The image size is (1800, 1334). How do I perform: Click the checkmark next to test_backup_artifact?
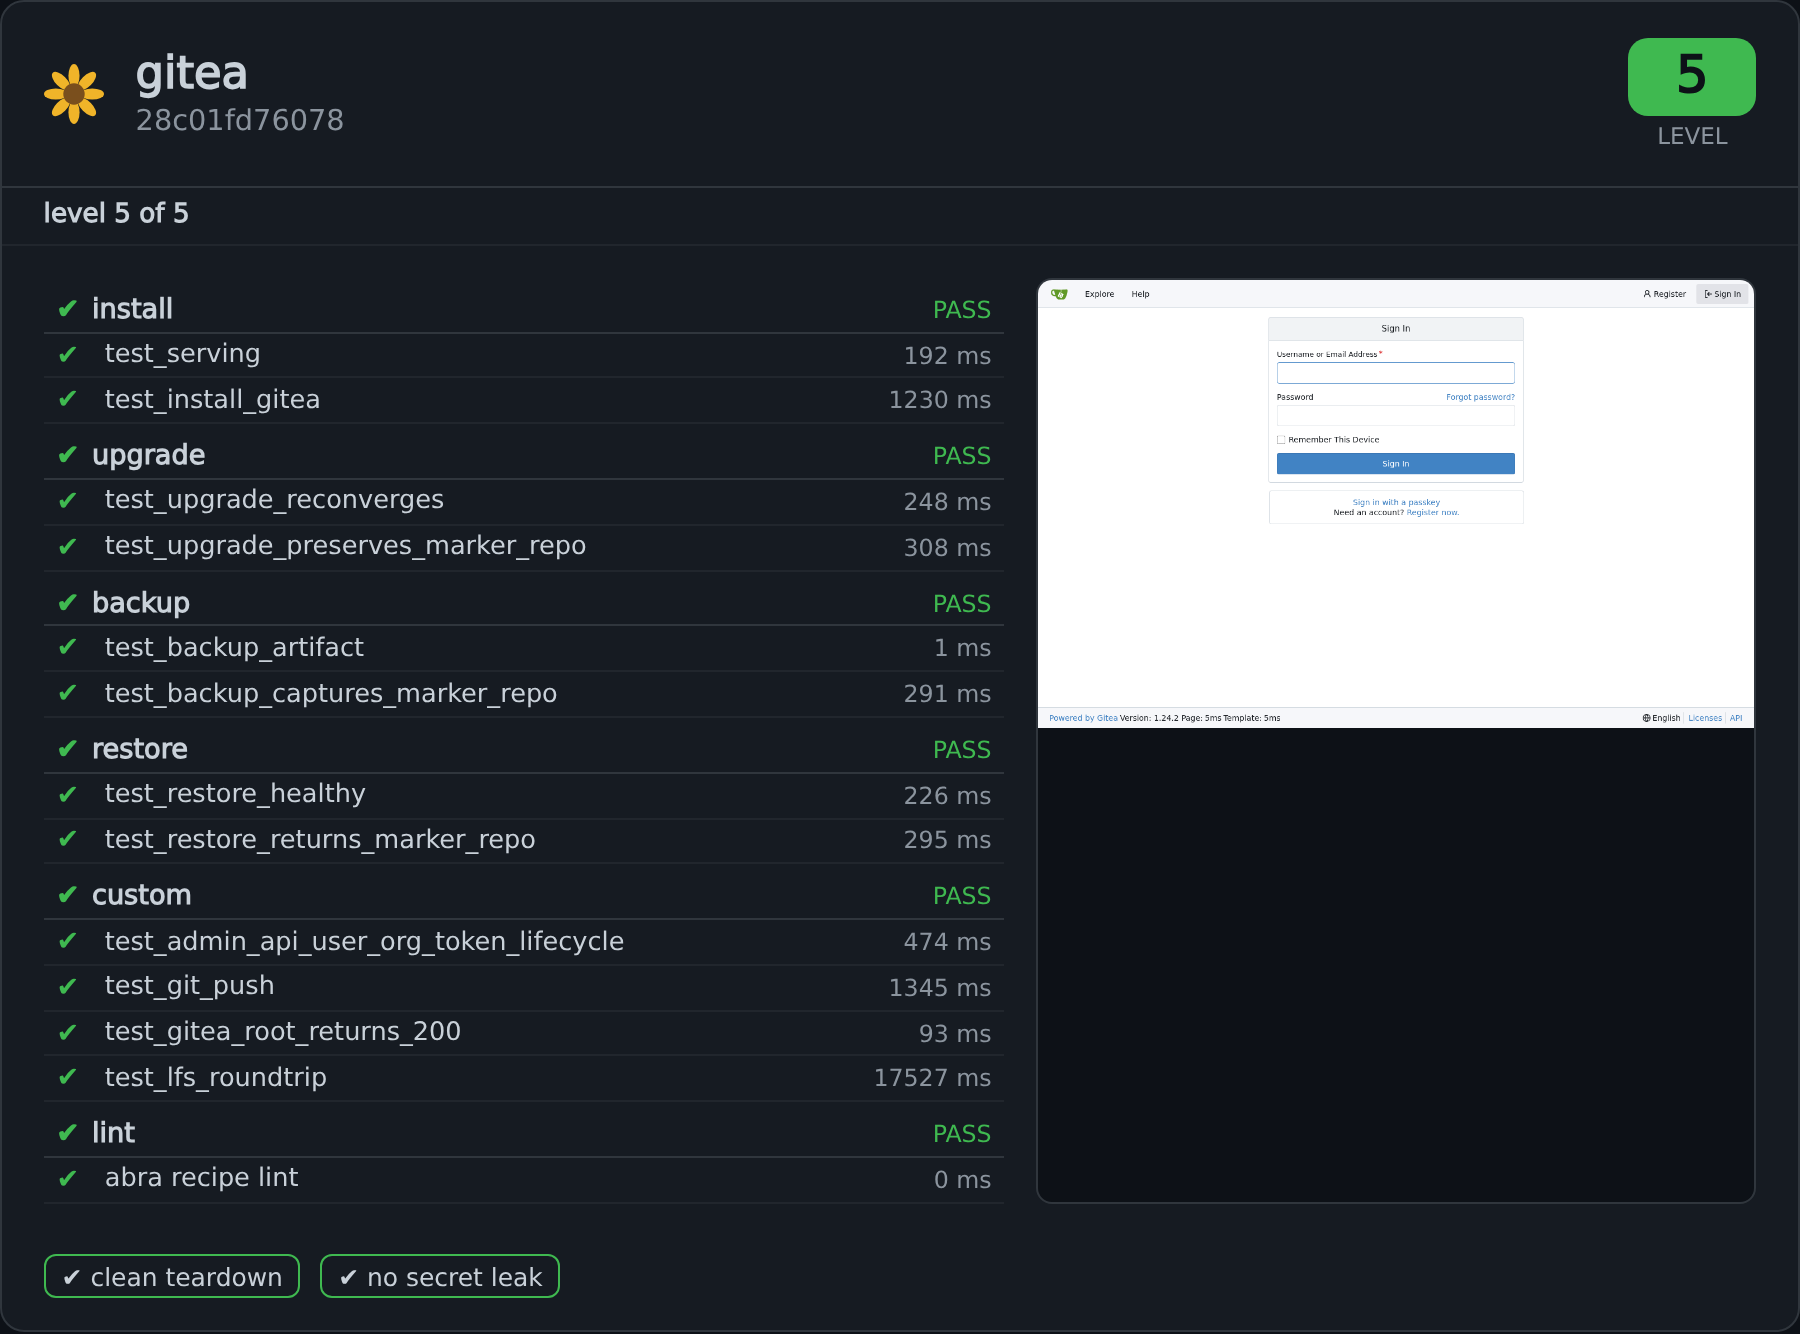(67, 647)
